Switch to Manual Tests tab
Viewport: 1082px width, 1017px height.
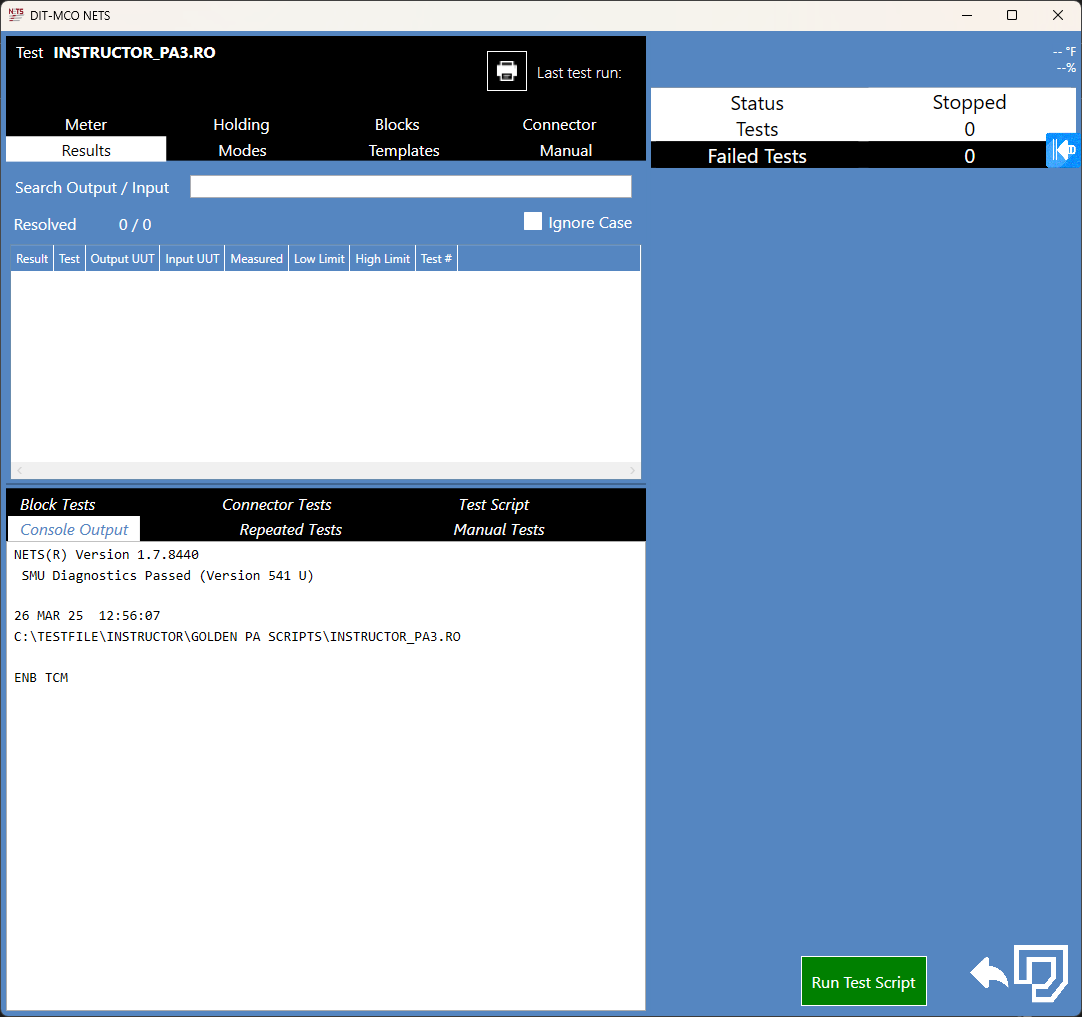pos(499,529)
